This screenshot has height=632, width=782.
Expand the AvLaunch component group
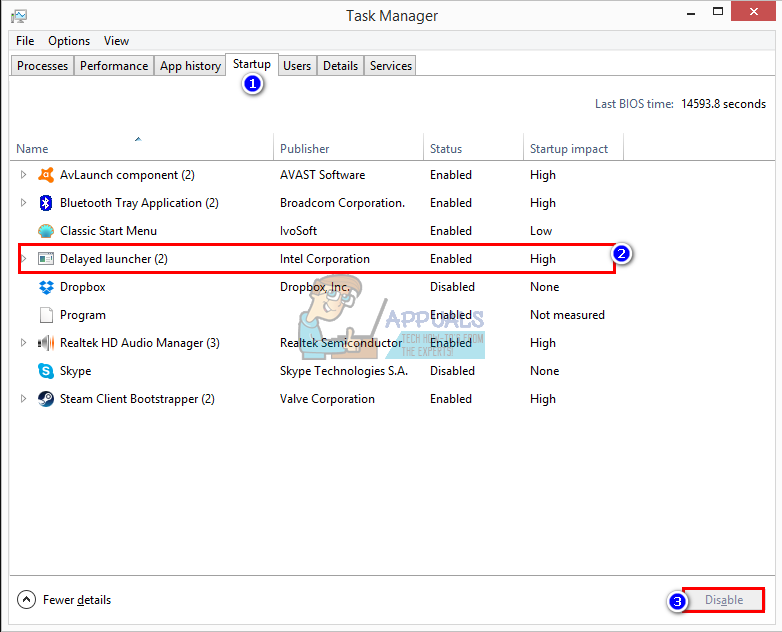(23, 175)
